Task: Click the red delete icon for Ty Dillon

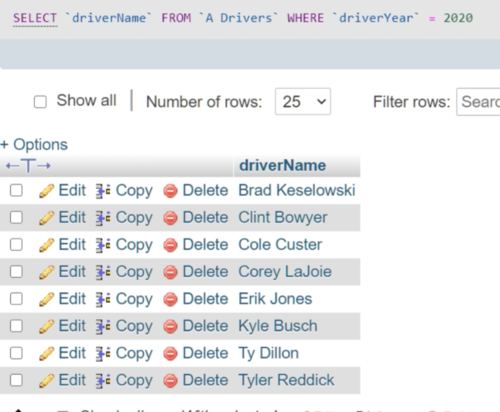Action: point(170,354)
